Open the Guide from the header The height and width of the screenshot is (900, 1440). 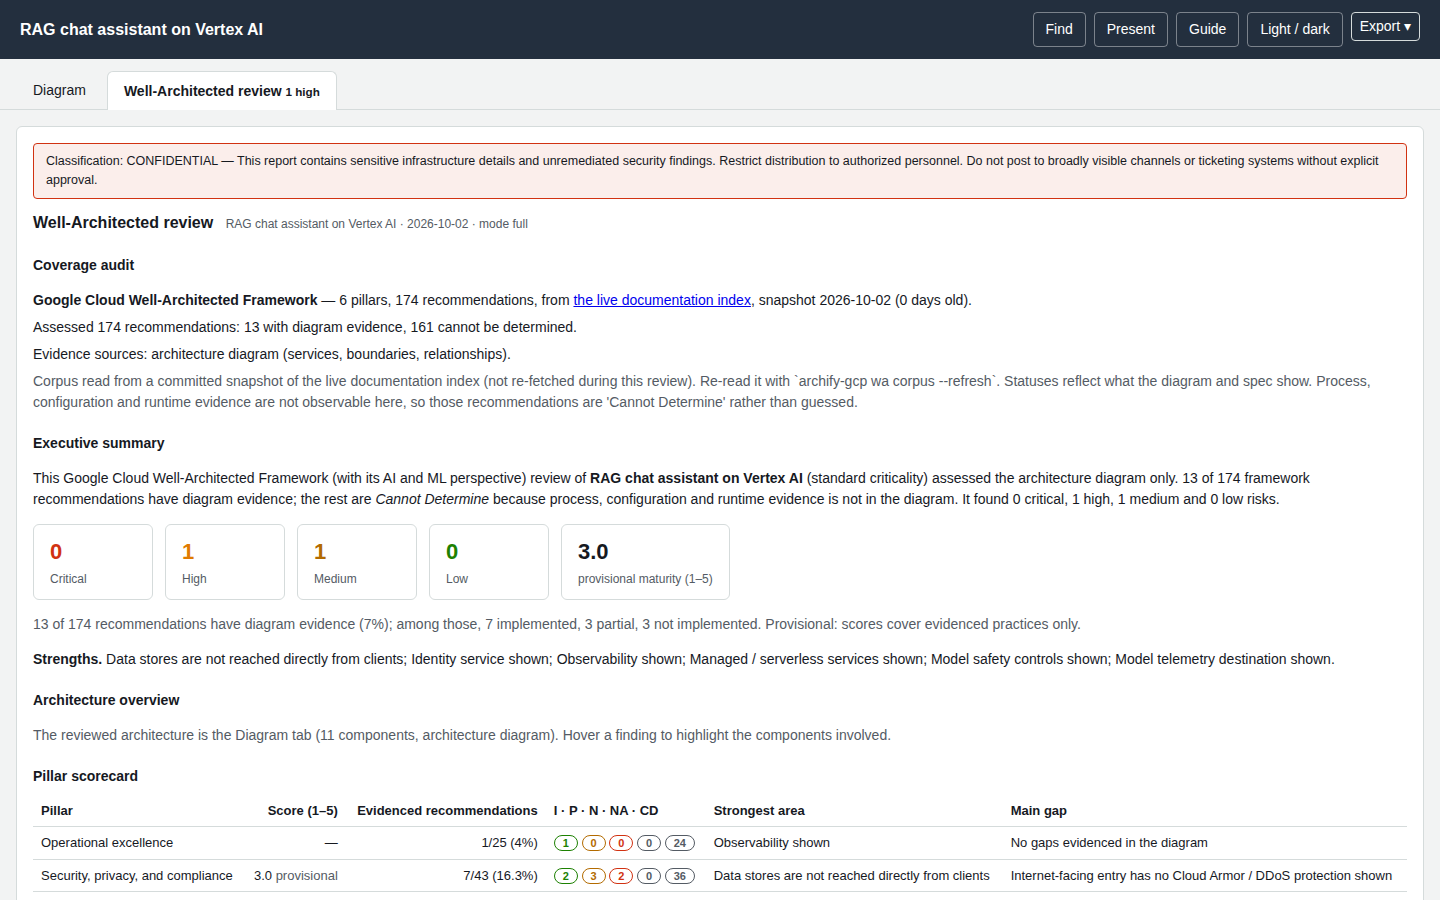tap(1207, 29)
